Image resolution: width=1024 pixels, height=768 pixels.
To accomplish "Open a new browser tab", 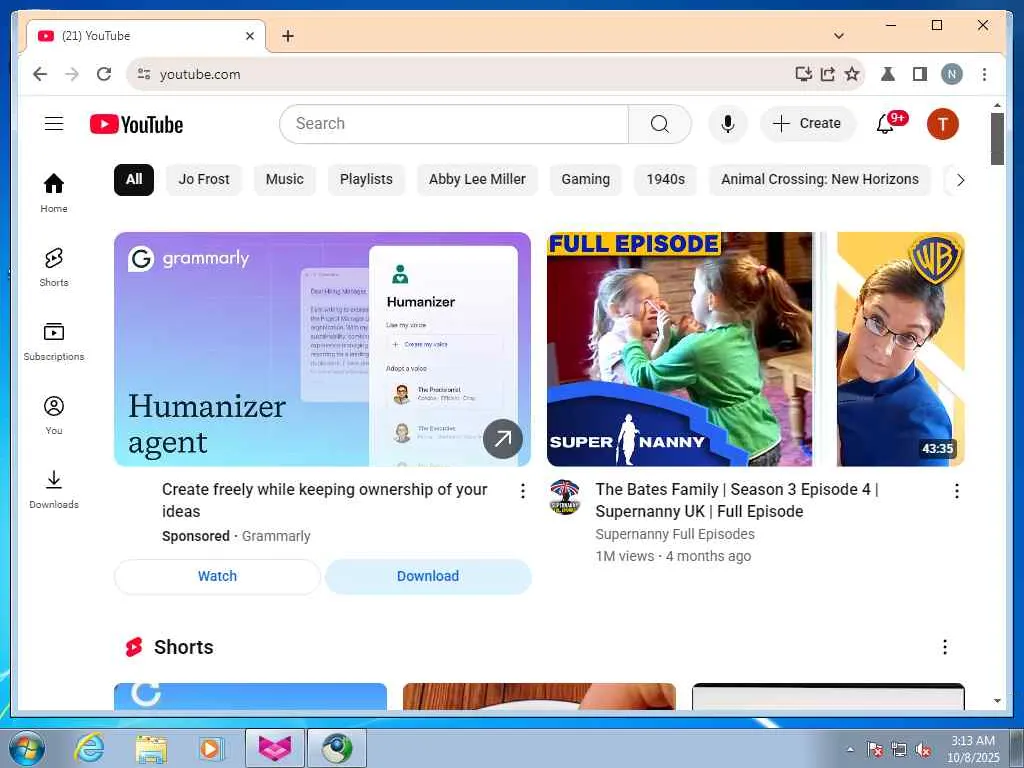I will pyautogui.click(x=288, y=36).
